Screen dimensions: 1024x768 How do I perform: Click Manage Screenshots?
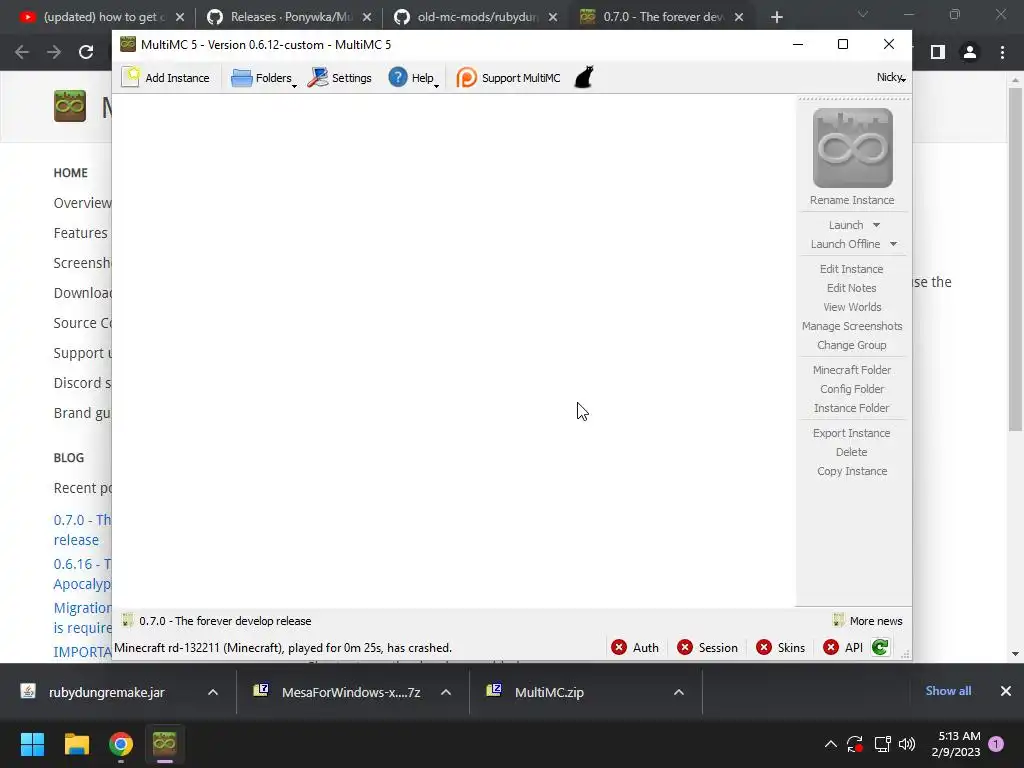tap(852, 326)
